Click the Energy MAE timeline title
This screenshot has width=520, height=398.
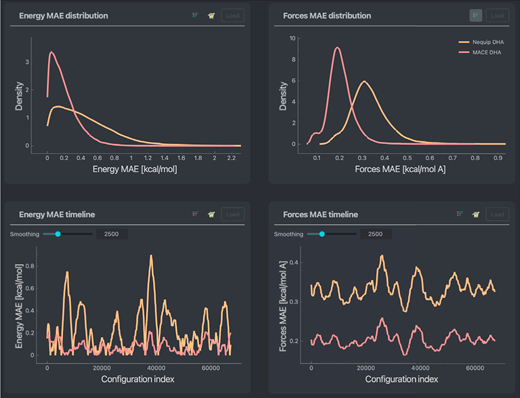[57, 214]
